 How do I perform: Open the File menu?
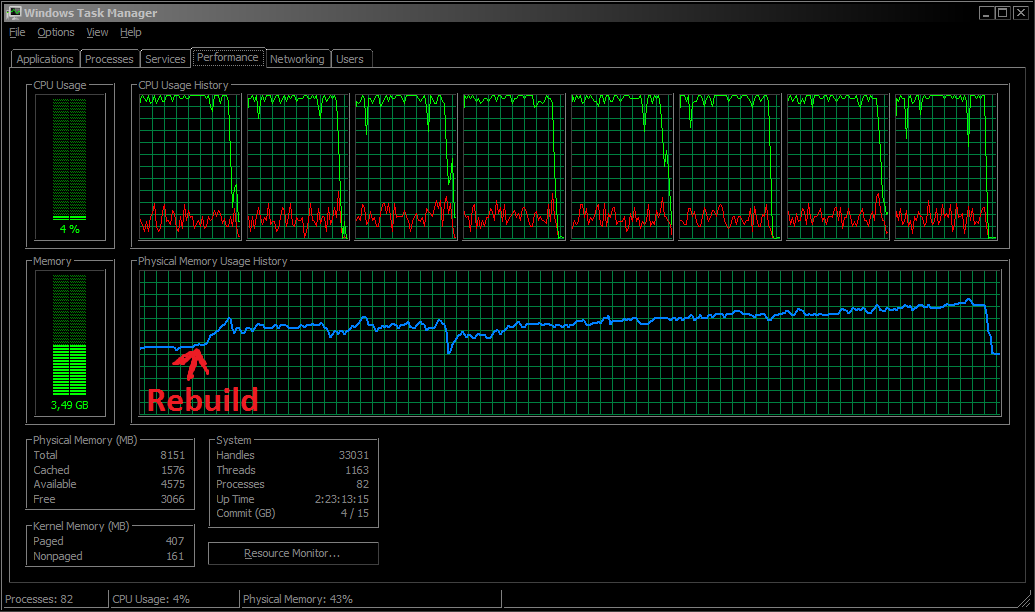(17, 32)
